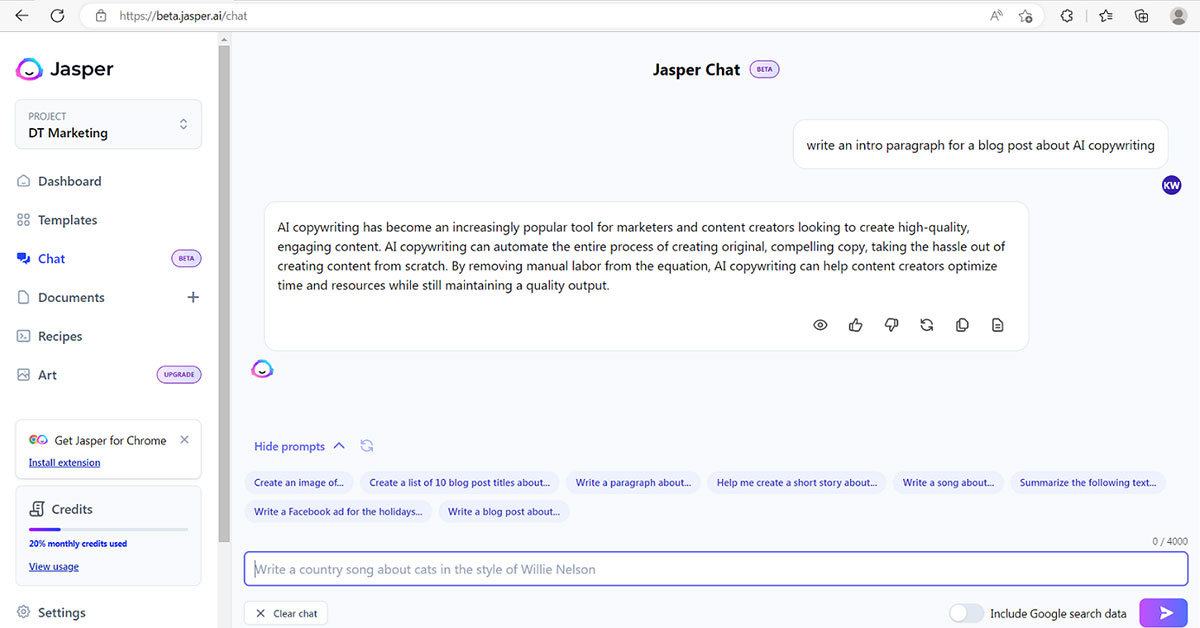Copy the response with copy icon
The image size is (1200, 628).
coord(962,325)
